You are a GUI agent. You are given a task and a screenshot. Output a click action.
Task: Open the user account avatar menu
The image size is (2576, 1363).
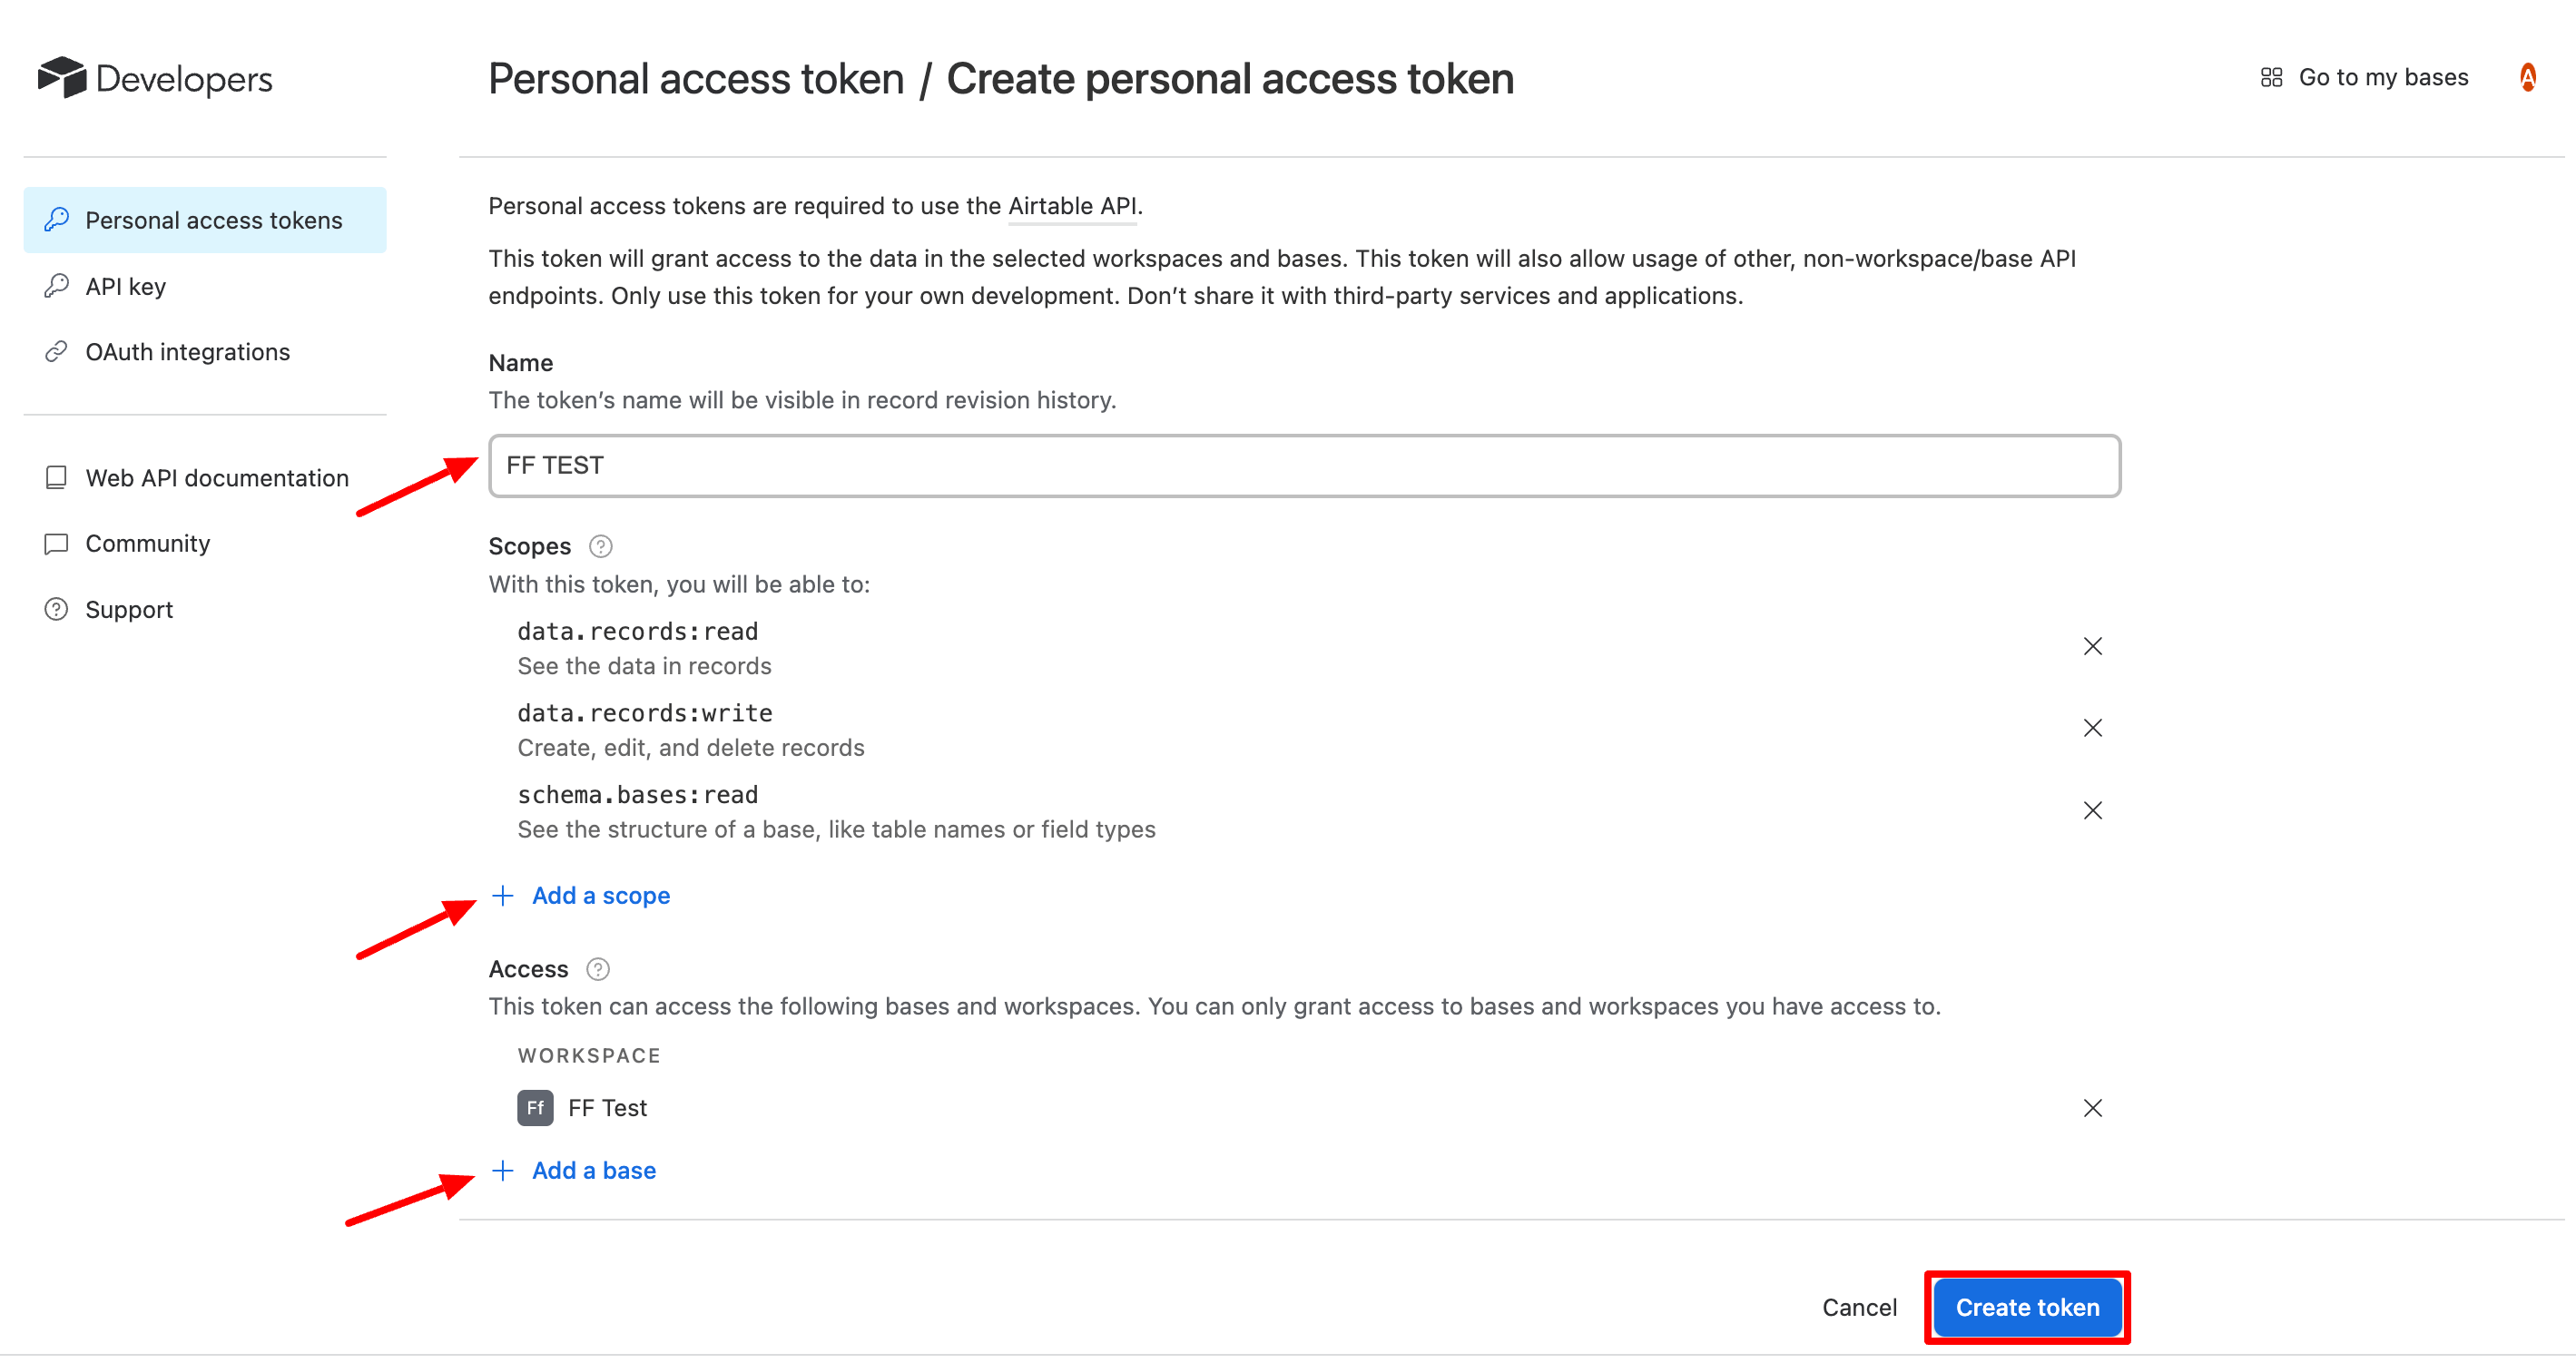click(x=2527, y=77)
